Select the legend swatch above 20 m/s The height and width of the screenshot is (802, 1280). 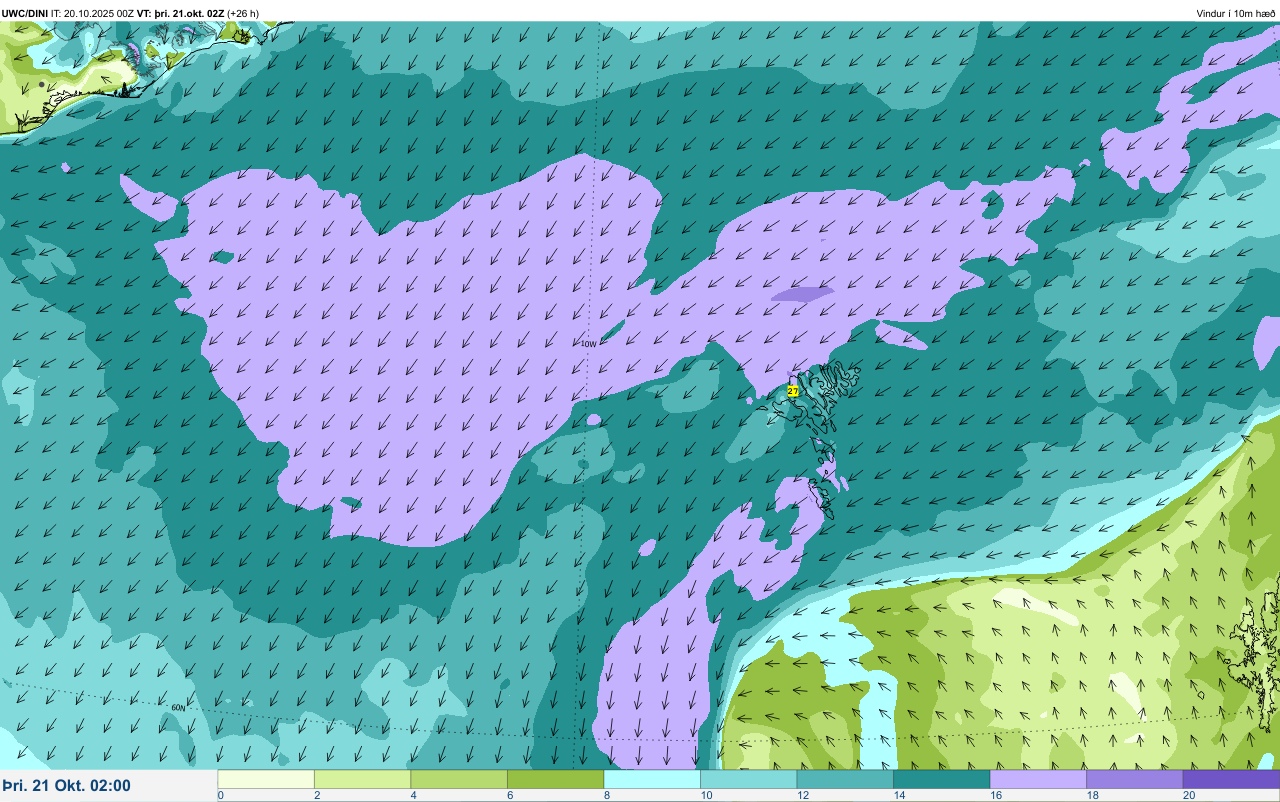coord(1231,779)
